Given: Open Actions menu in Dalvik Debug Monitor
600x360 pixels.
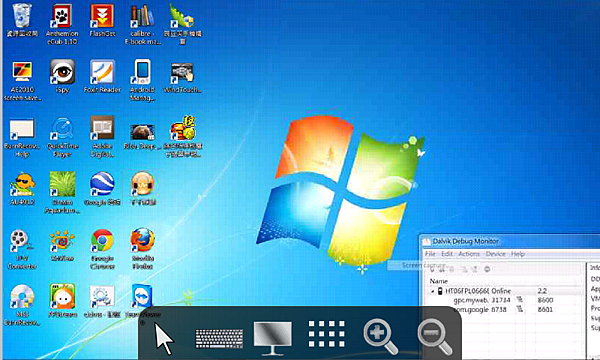Looking at the screenshot, I should (469, 254).
